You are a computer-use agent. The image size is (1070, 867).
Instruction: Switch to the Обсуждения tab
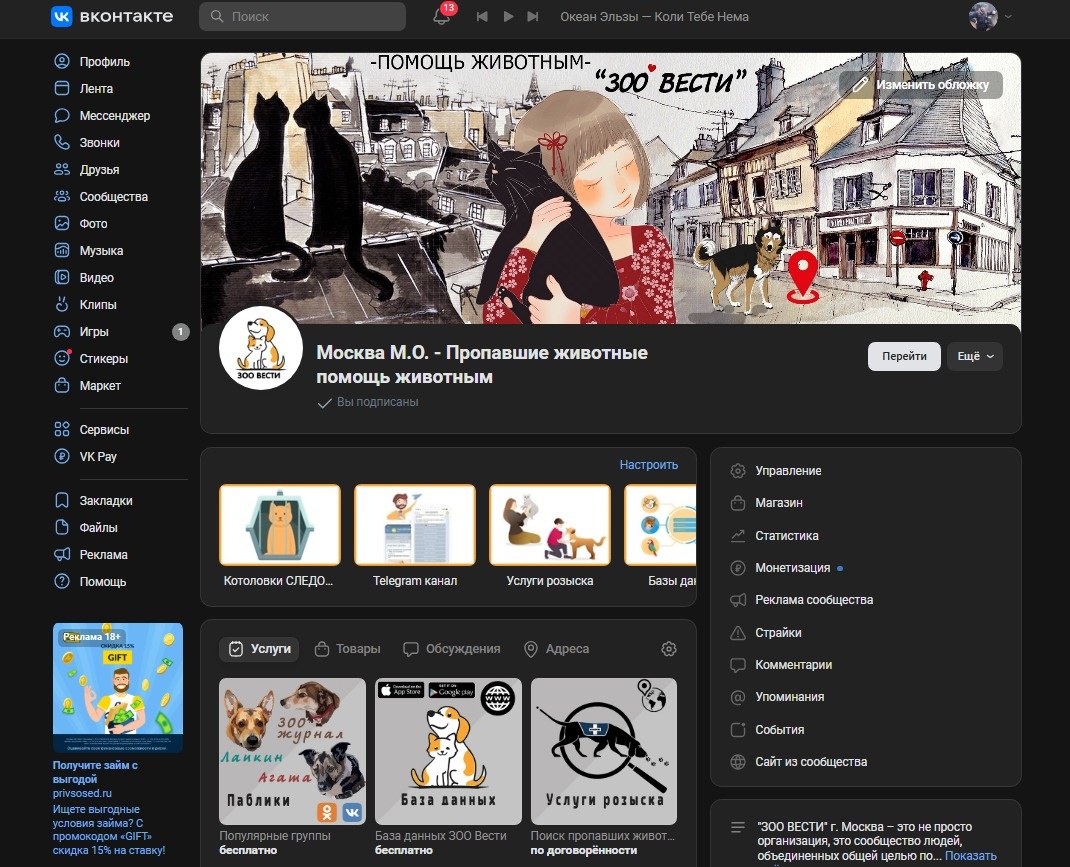point(452,649)
